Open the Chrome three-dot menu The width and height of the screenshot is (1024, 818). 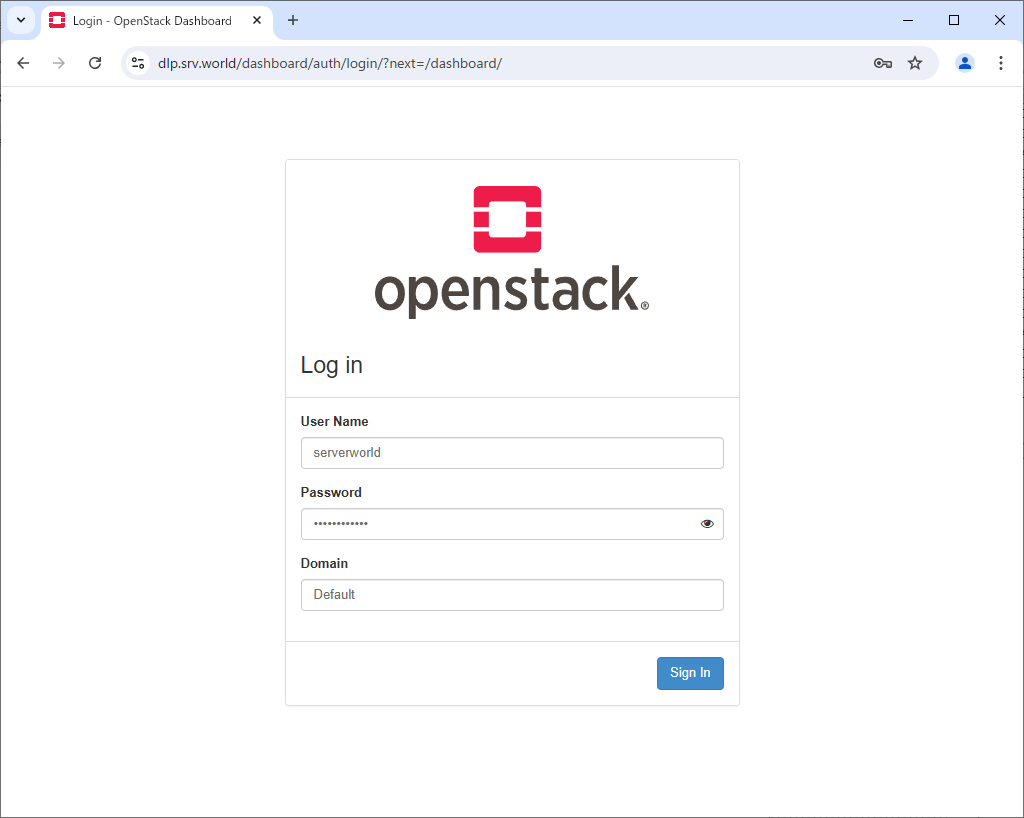point(1000,63)
